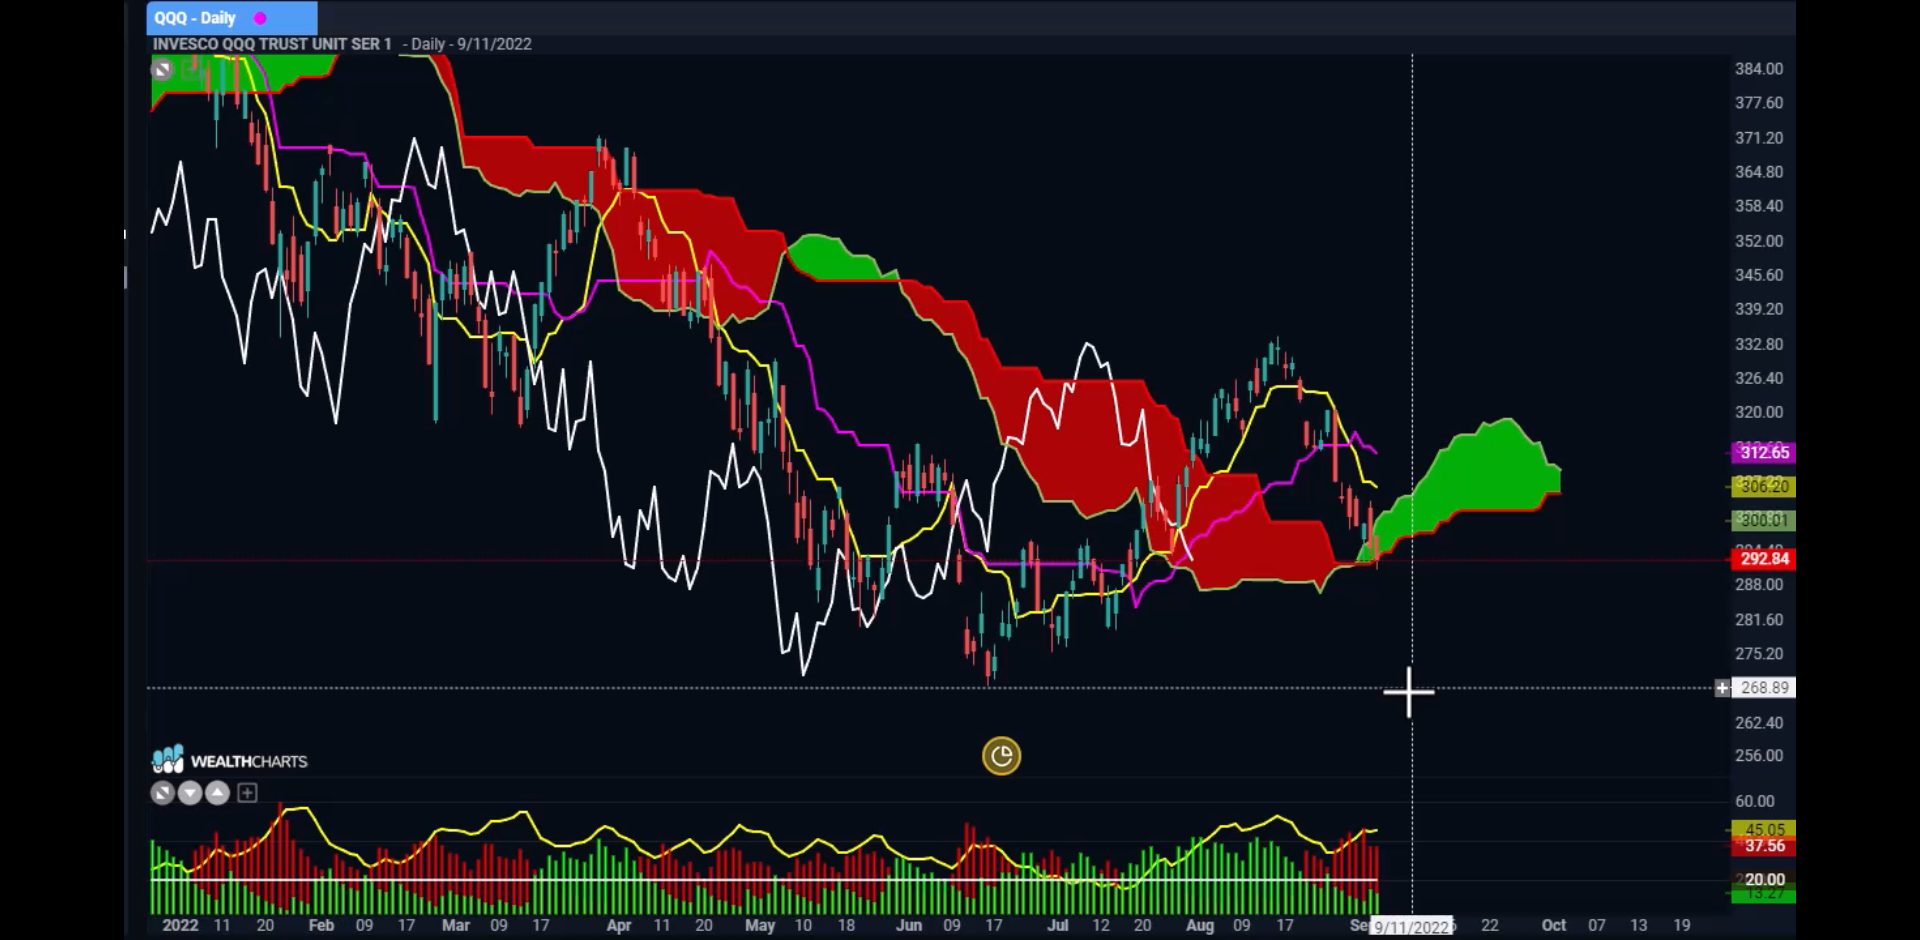The image size is (1920, 940).
Task: Click the 45.05 indicator value label
Action: (x=1763, y=829)
